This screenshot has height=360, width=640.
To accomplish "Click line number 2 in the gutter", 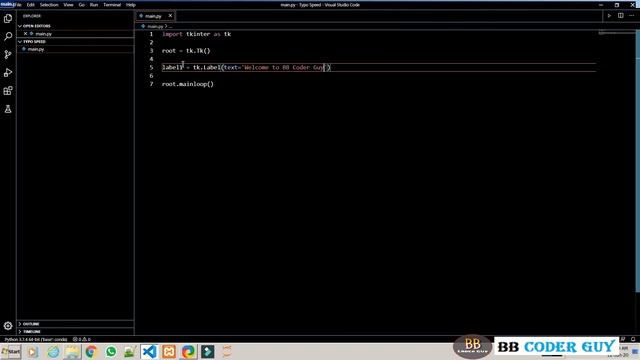I will tap(151, 42).
